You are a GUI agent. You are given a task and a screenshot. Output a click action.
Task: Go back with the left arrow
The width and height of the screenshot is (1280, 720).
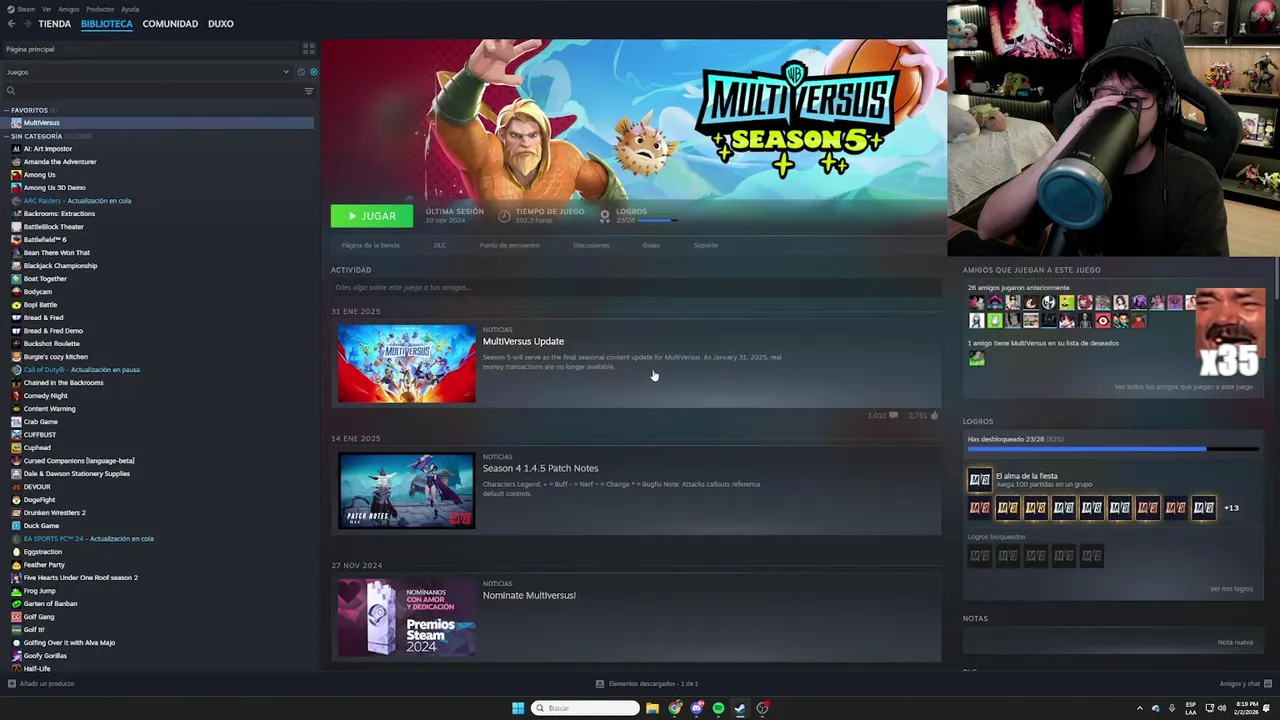point(11,24)
